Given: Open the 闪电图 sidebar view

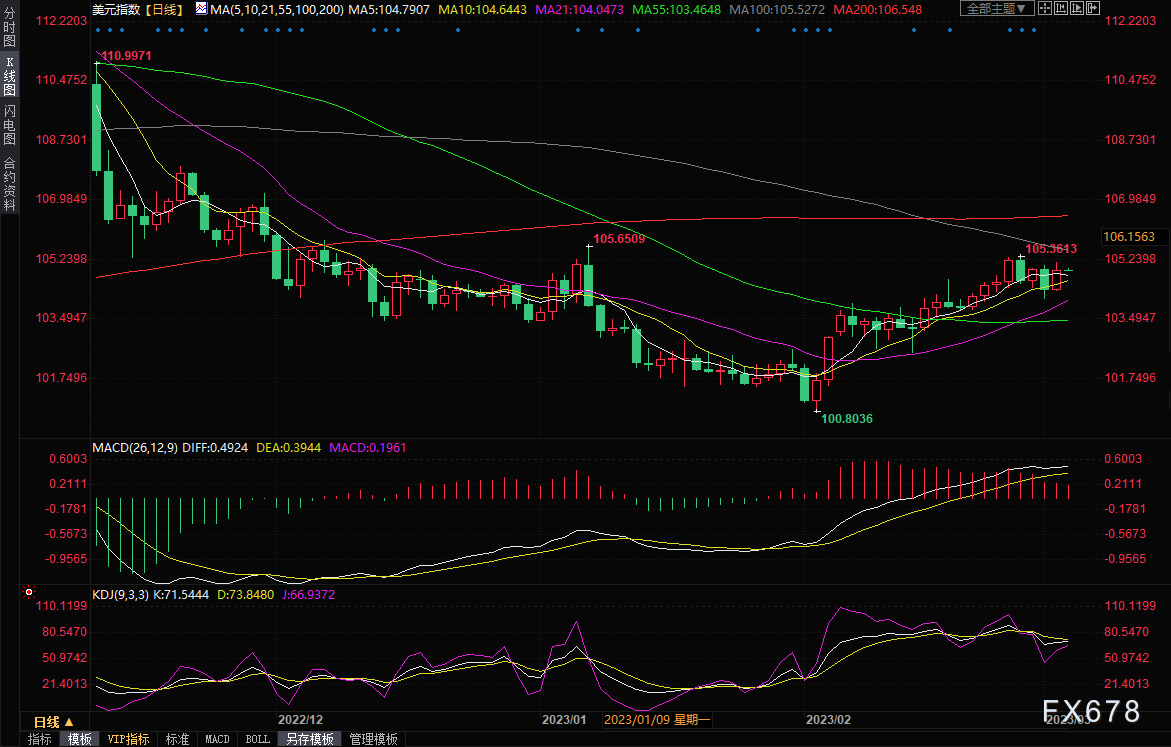Looking at the screenshot, I should pos(9,127).
